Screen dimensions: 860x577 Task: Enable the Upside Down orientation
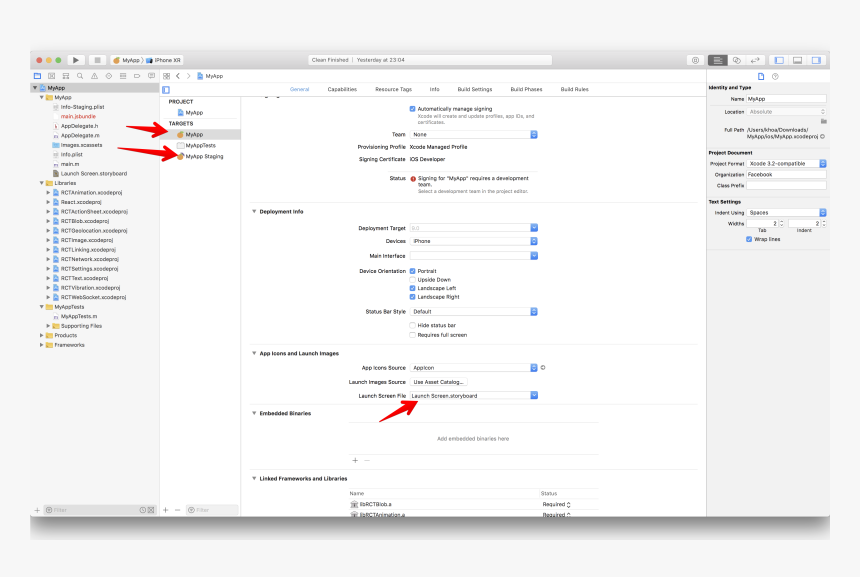point(412,280)
